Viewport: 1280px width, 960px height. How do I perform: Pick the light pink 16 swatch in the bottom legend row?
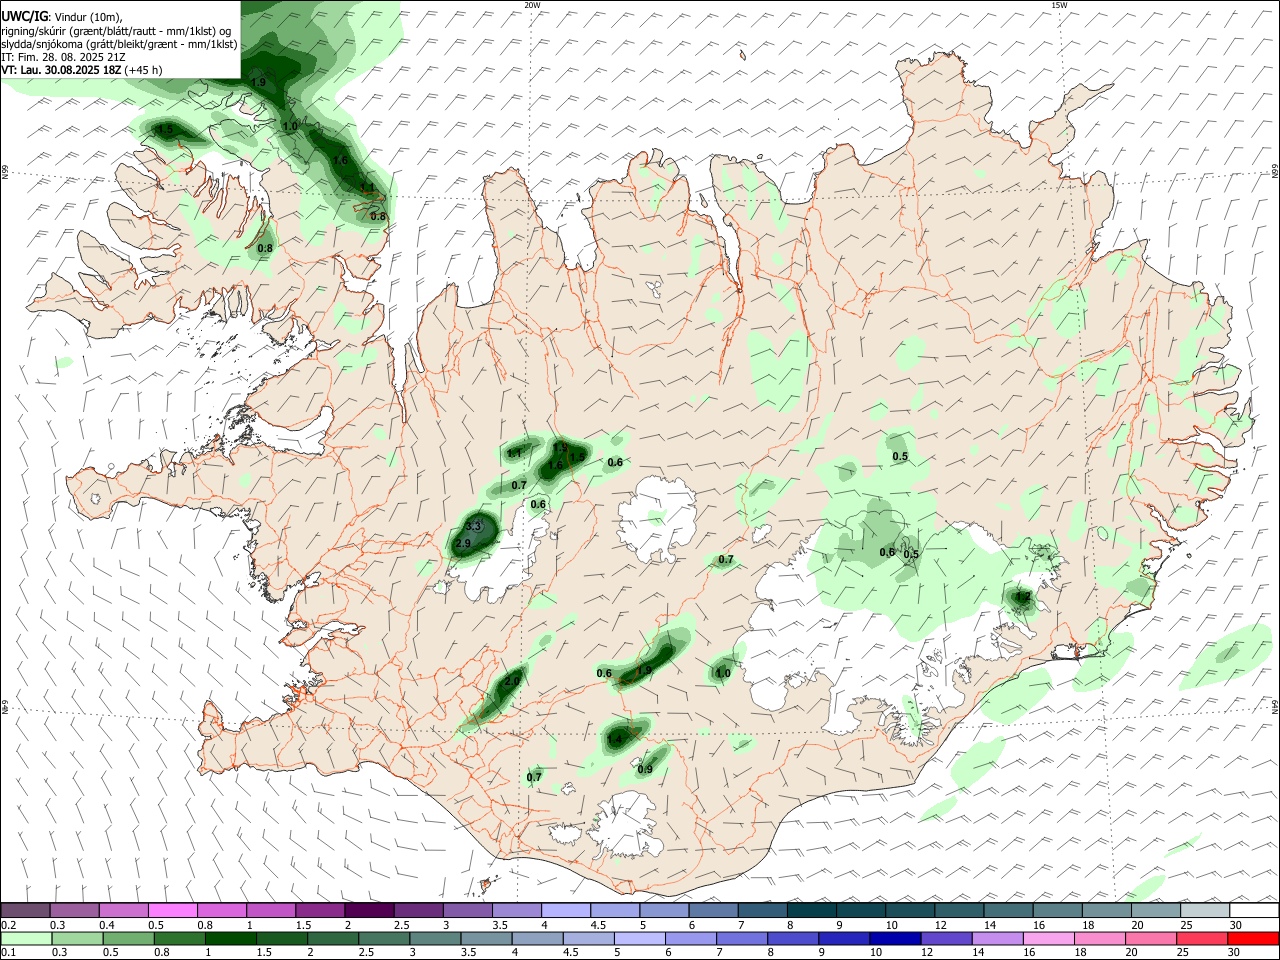tap(1049, 938)
